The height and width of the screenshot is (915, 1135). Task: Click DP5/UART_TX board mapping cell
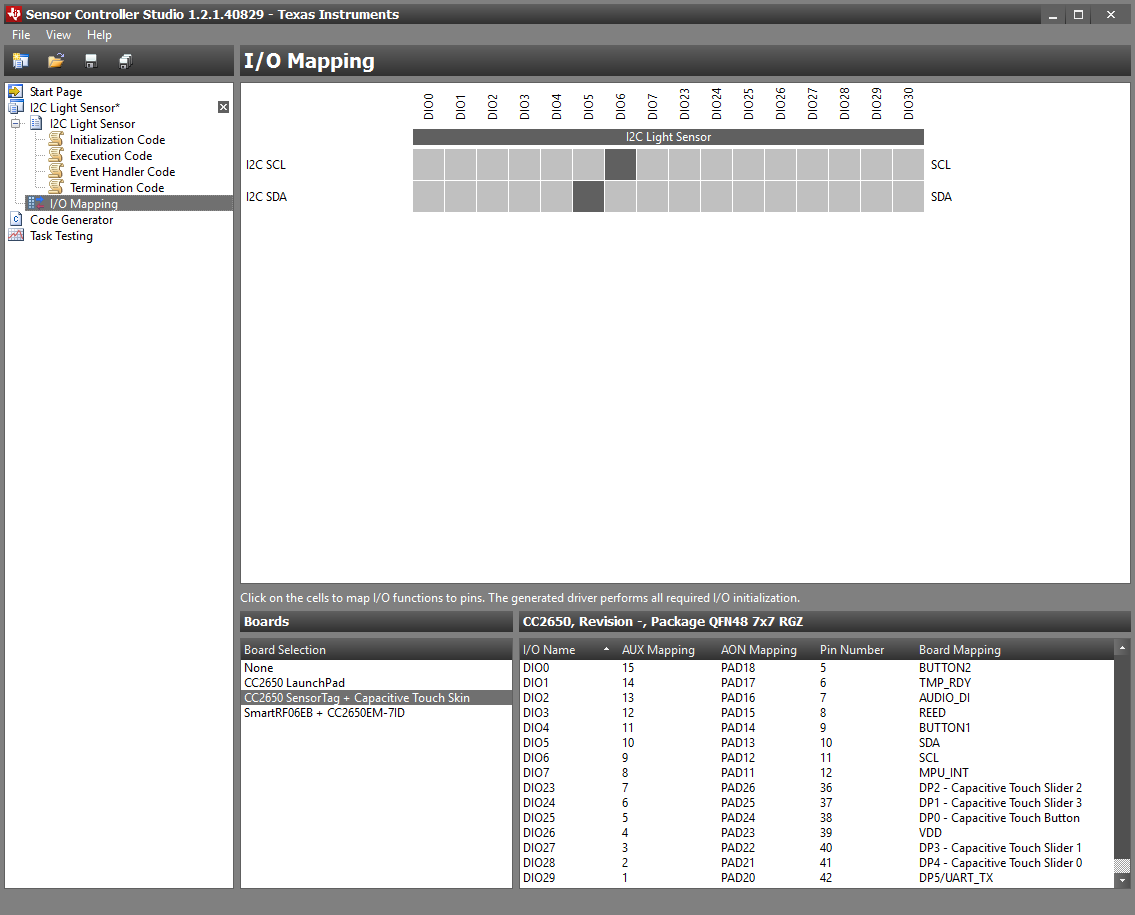click(955, 877)
